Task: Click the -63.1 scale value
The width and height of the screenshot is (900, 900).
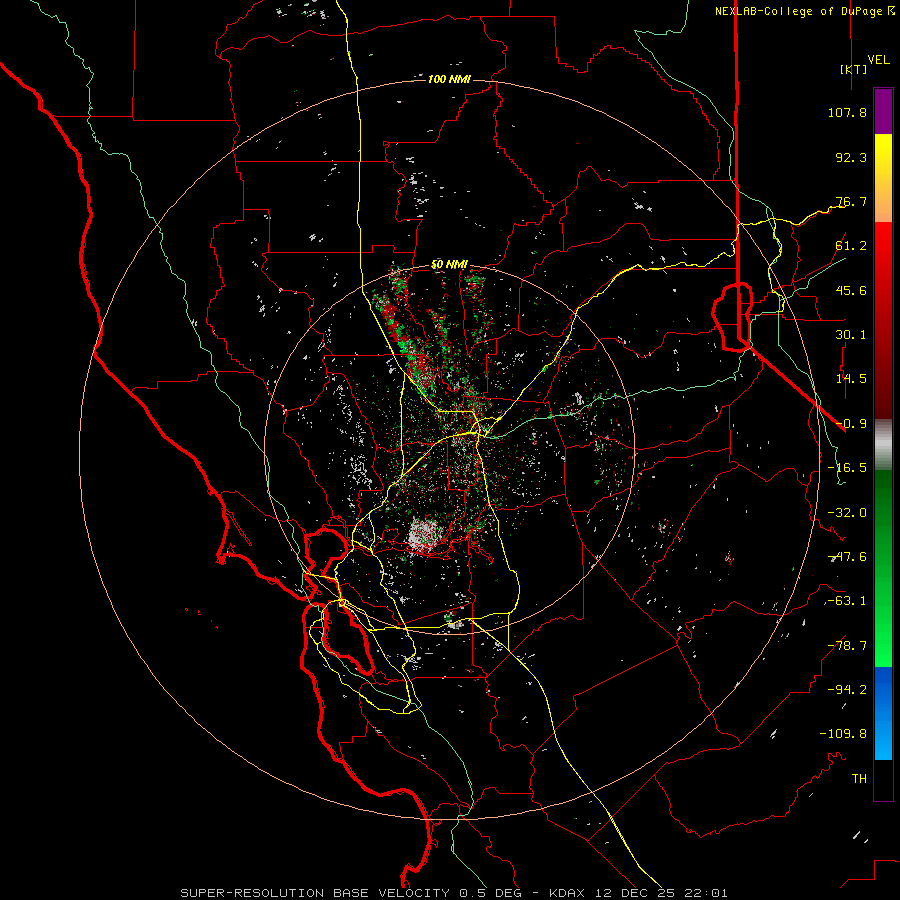Action: click(847, 601)
